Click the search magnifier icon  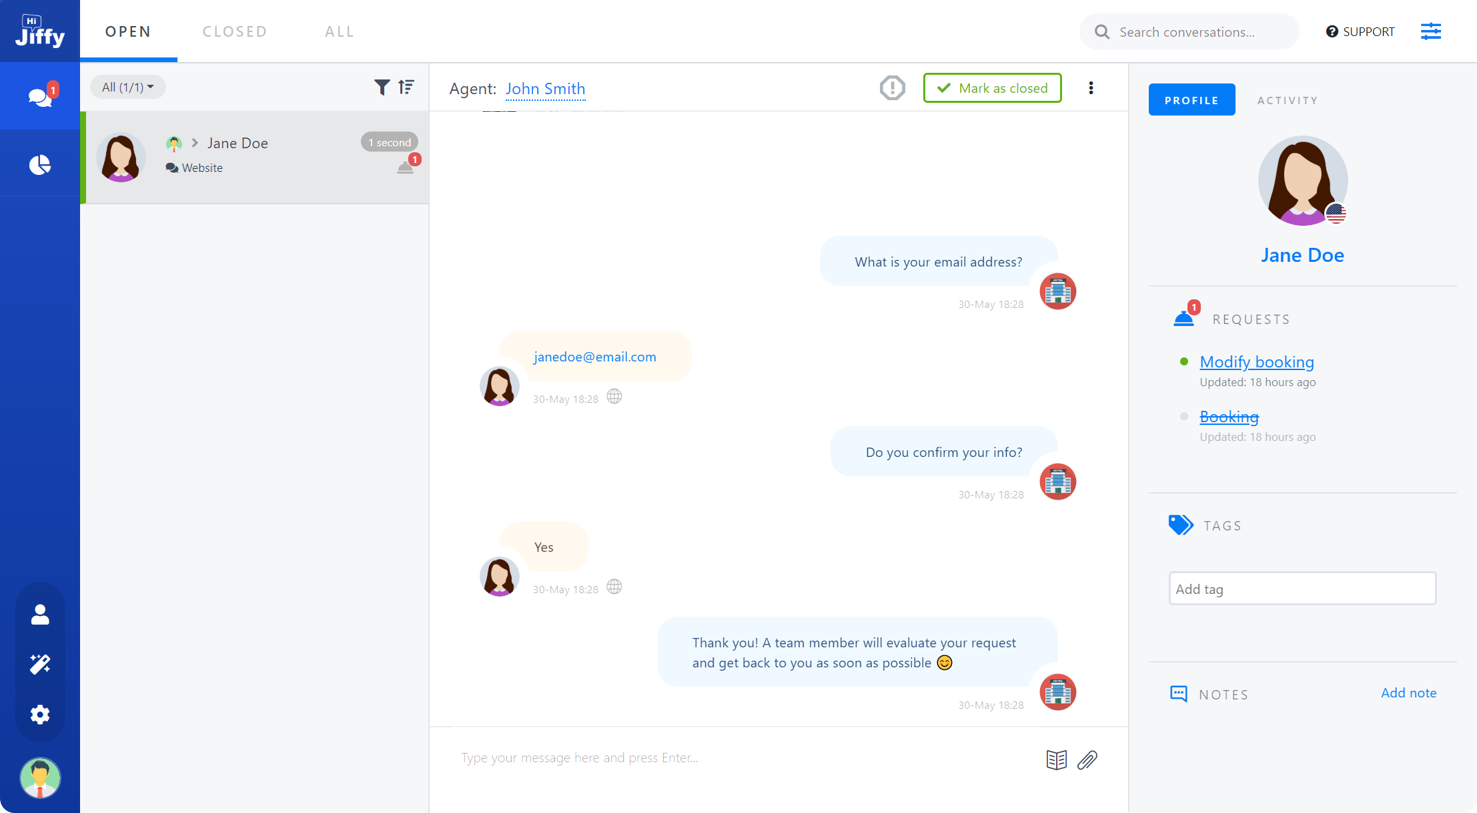pyautogui.click(x=1102, y=32)
